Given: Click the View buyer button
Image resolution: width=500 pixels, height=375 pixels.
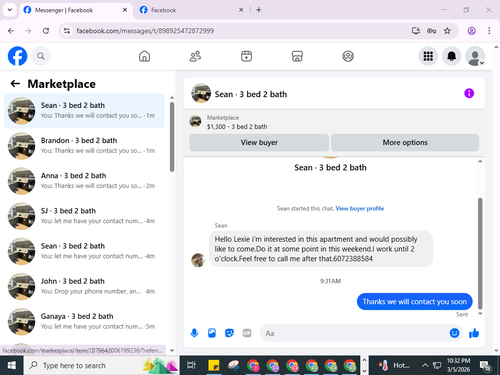Looking at the screenshot, I should tap(259, 142).
